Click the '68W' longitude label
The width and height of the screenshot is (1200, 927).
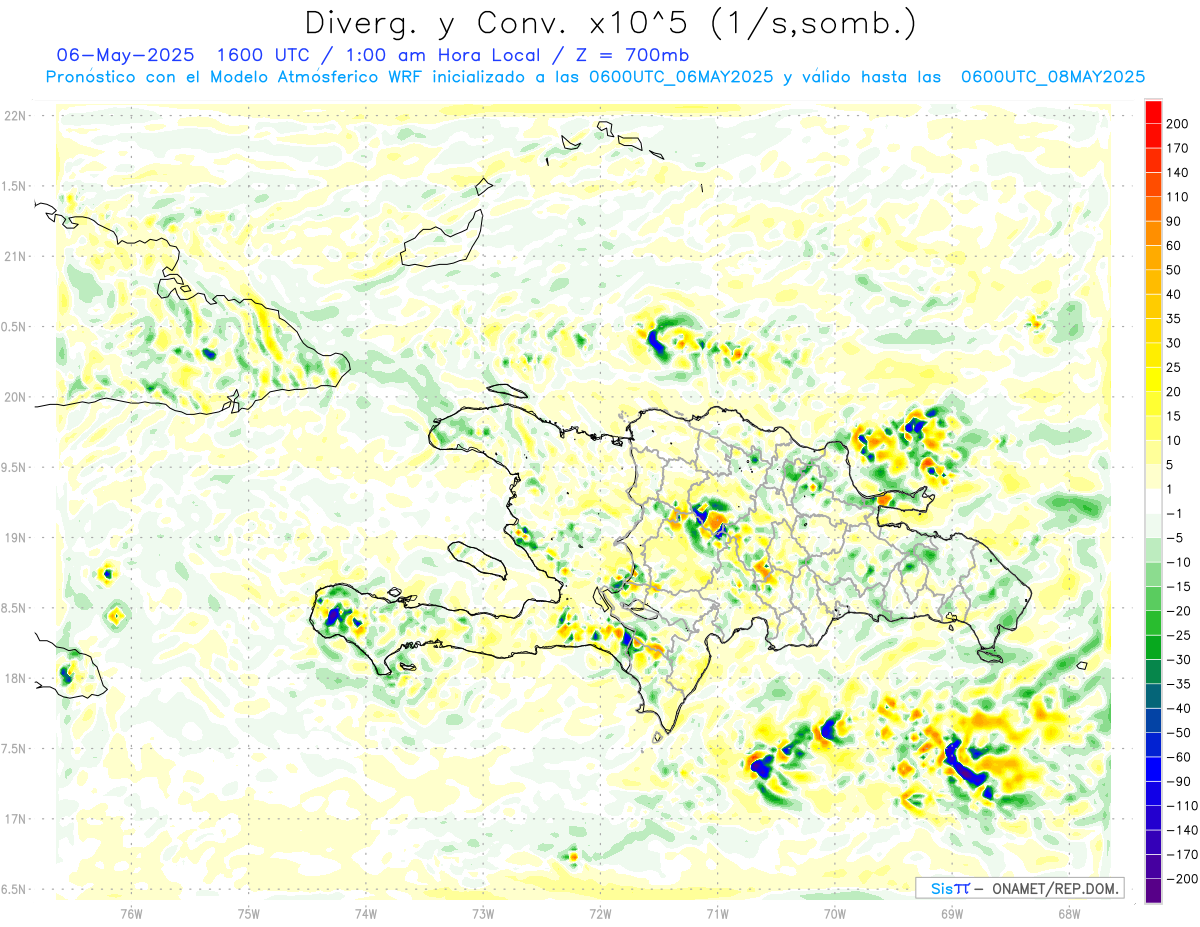tap(1069, 913)
